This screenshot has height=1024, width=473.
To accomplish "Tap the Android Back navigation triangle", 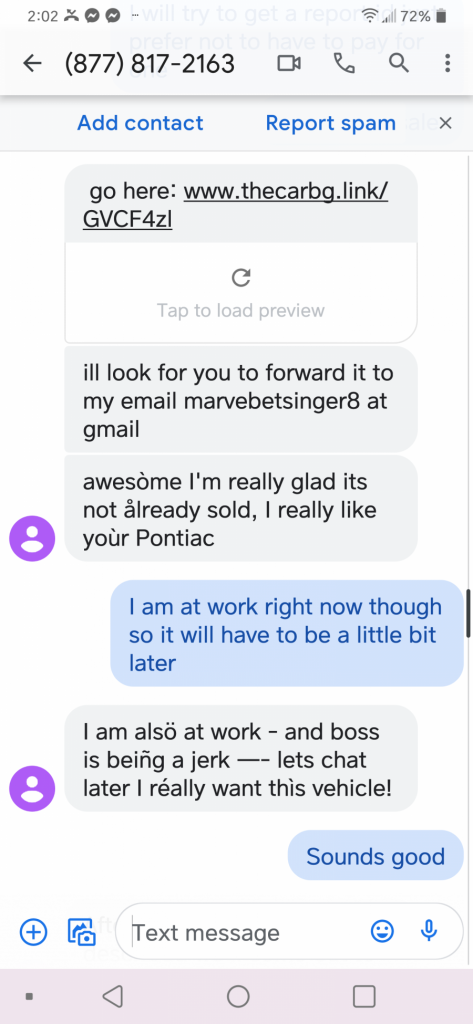I will click(x=112, y=997).
